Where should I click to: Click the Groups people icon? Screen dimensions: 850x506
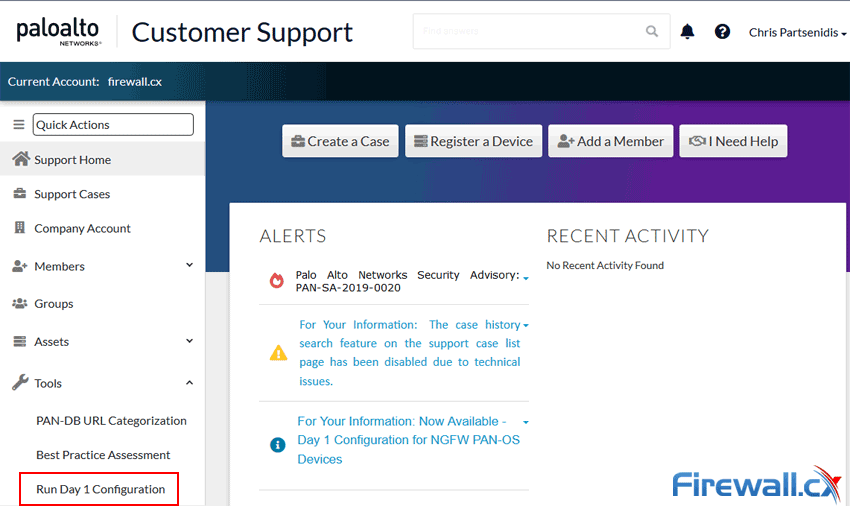pos(20,303)
